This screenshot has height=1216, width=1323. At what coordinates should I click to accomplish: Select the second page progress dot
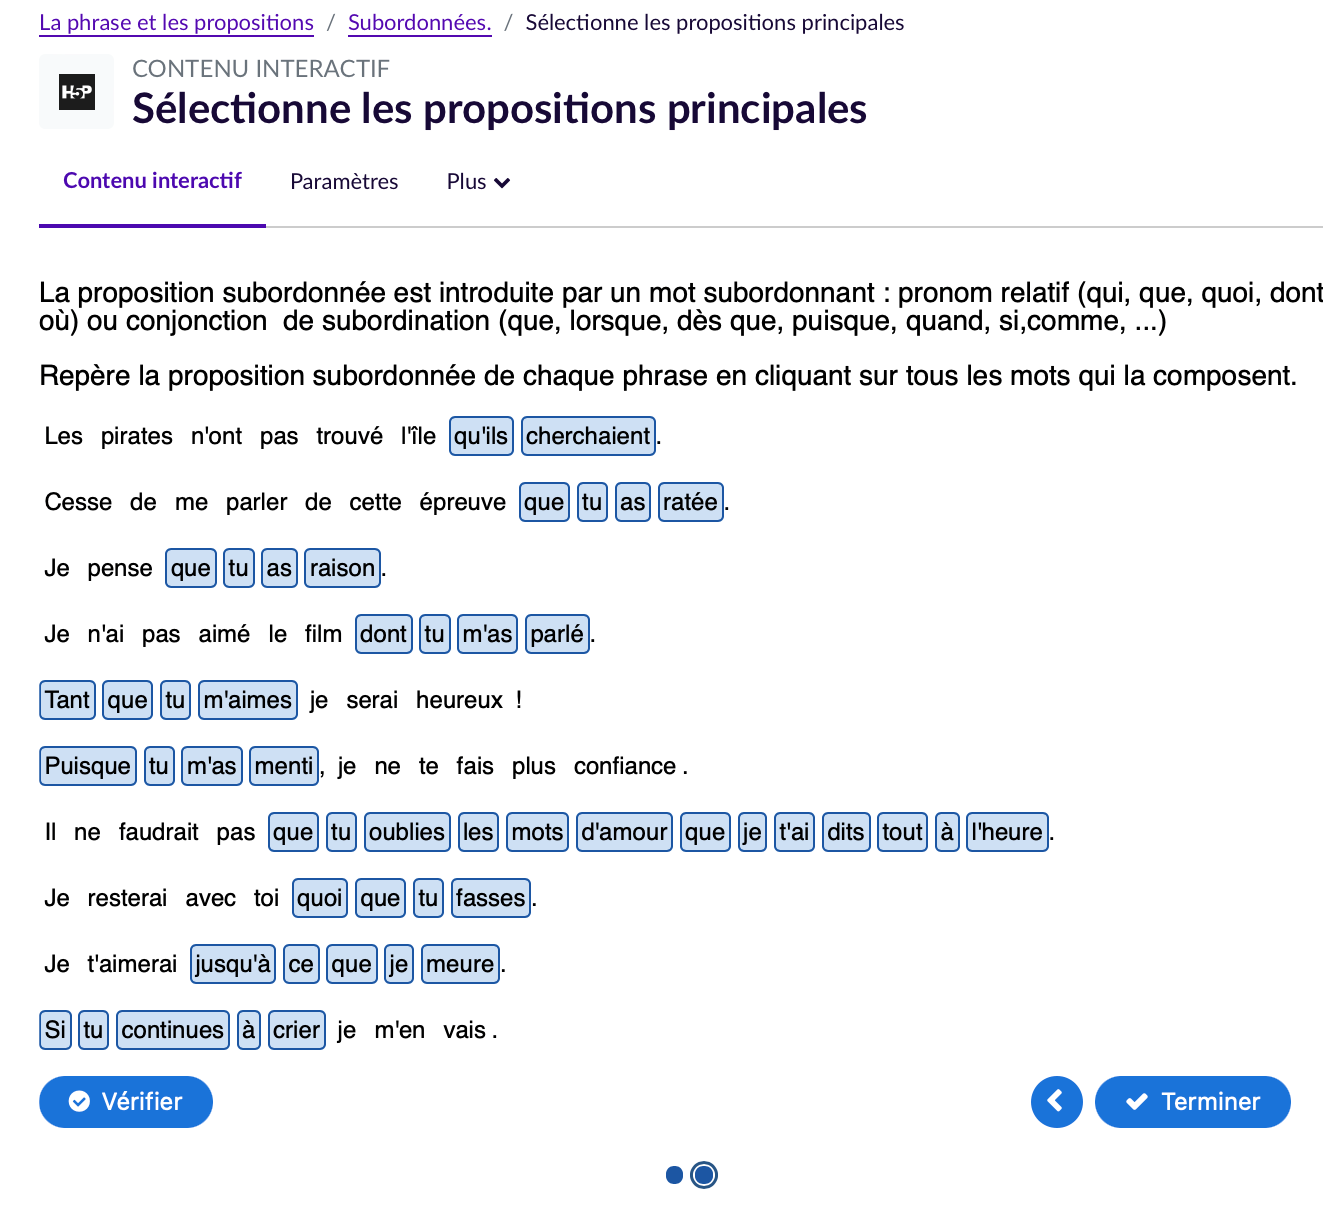(704, 1175)
